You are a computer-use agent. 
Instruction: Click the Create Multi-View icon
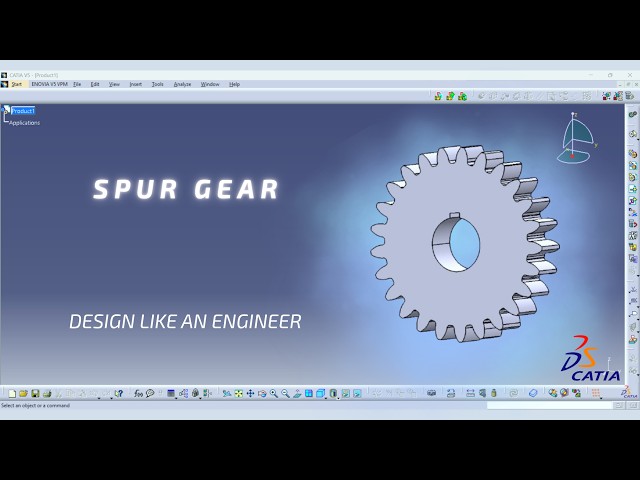click(x=309, y=393)
